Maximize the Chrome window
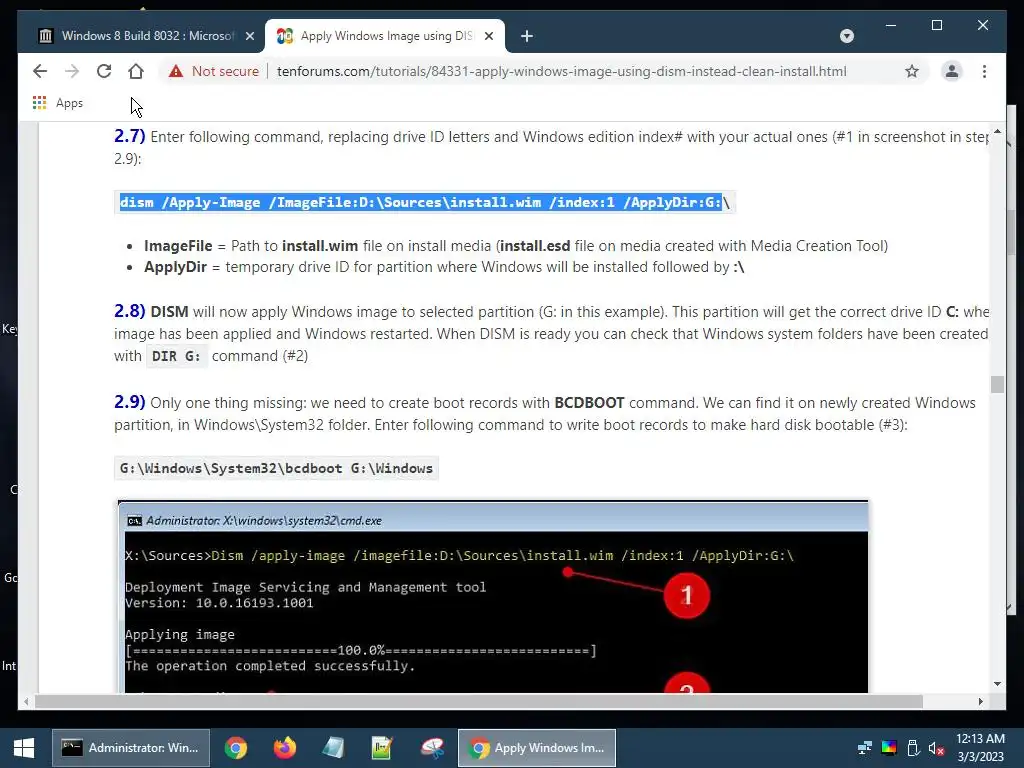Screen dimensions: 1024x768 tap(936, 25)
